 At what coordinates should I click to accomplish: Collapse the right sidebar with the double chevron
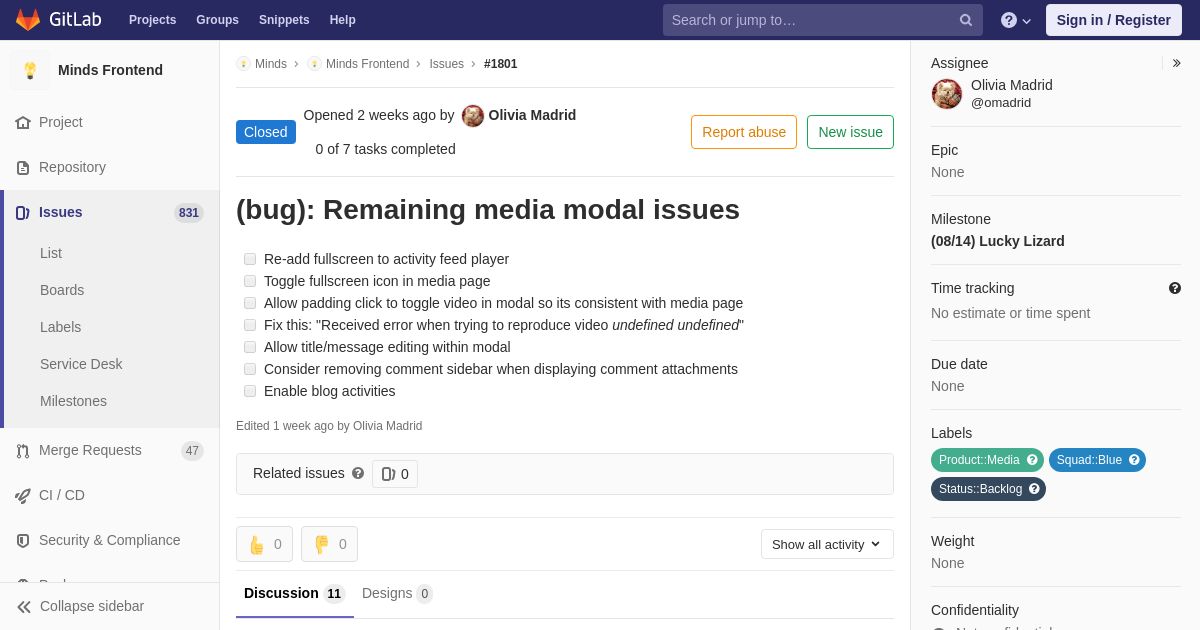click(x=1176, y=63)
